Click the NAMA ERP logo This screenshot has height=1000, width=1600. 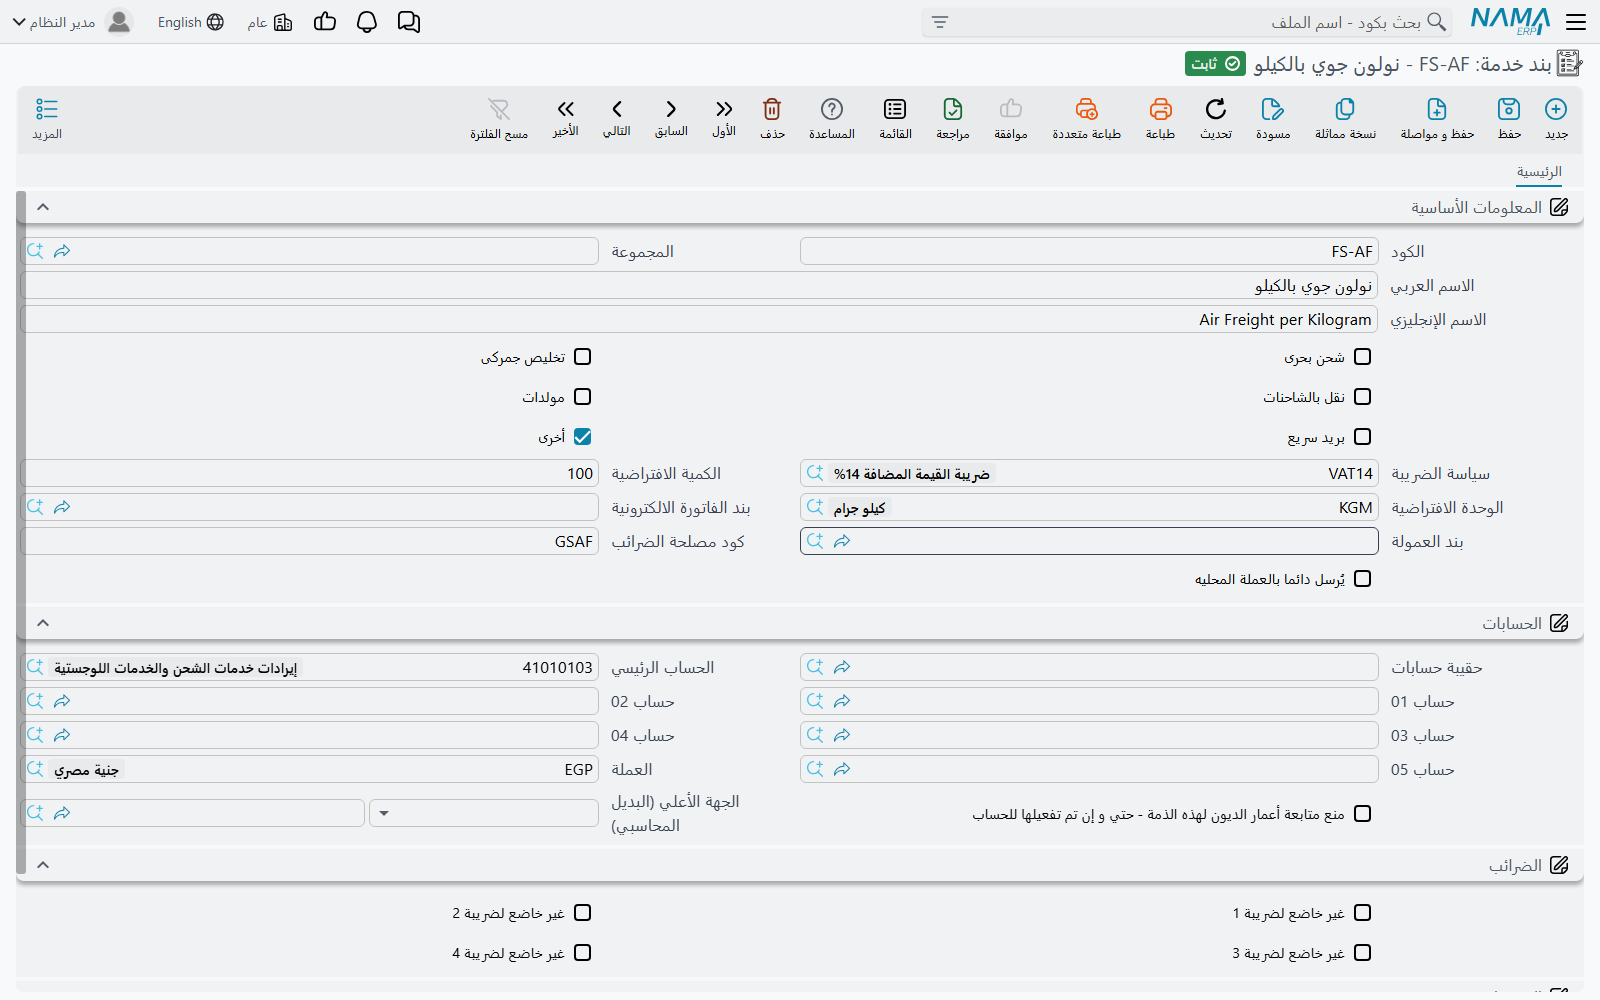(1511, 22)
